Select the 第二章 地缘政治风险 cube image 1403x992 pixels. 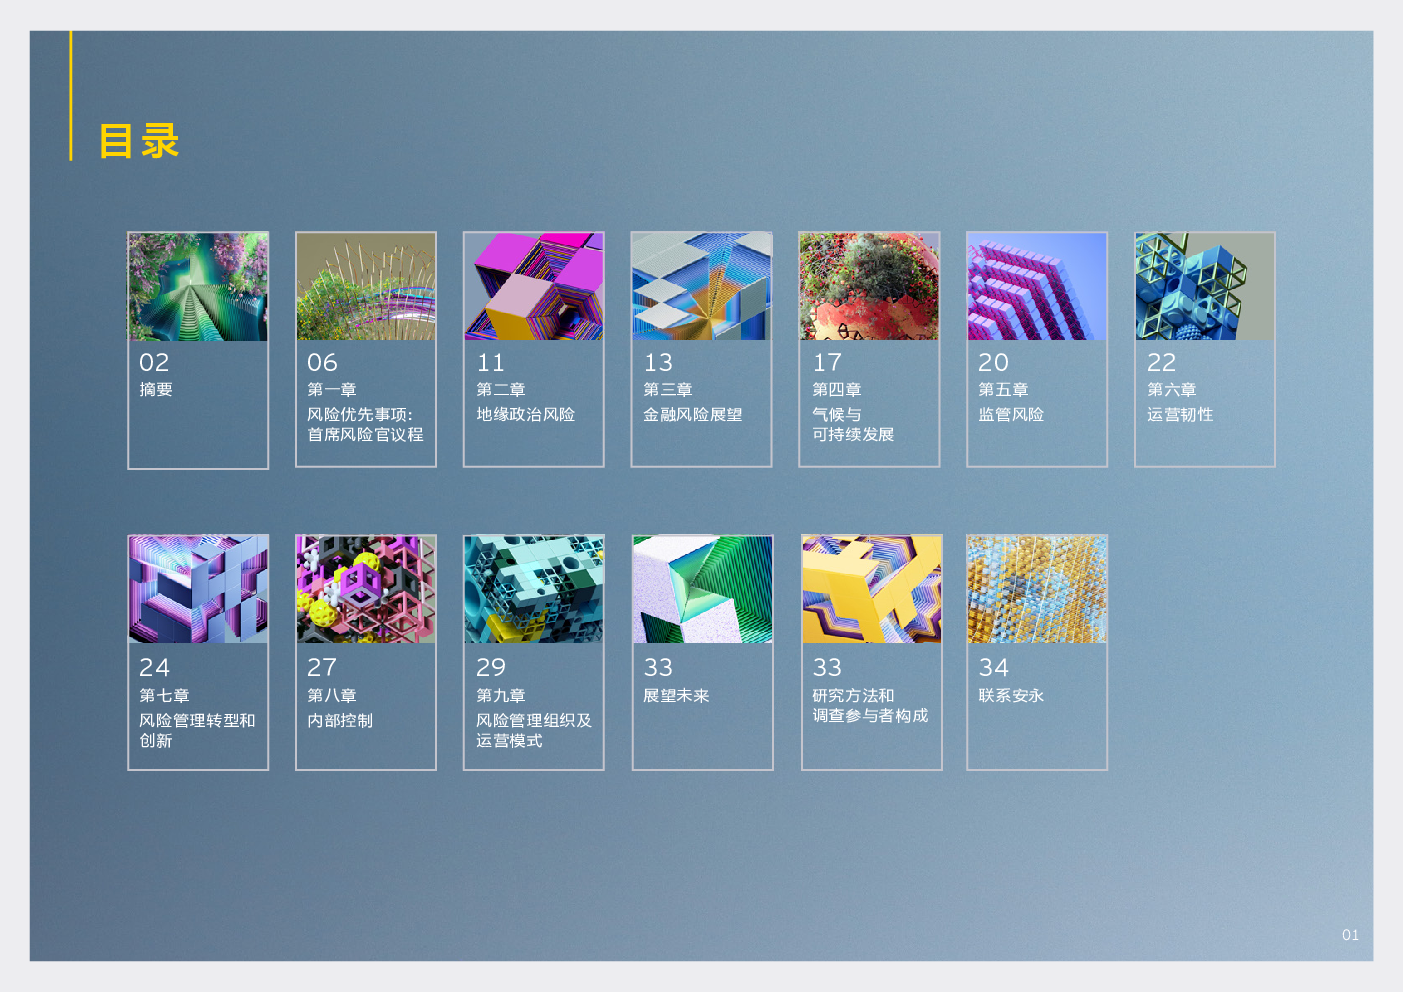click(x=534, y=287)
